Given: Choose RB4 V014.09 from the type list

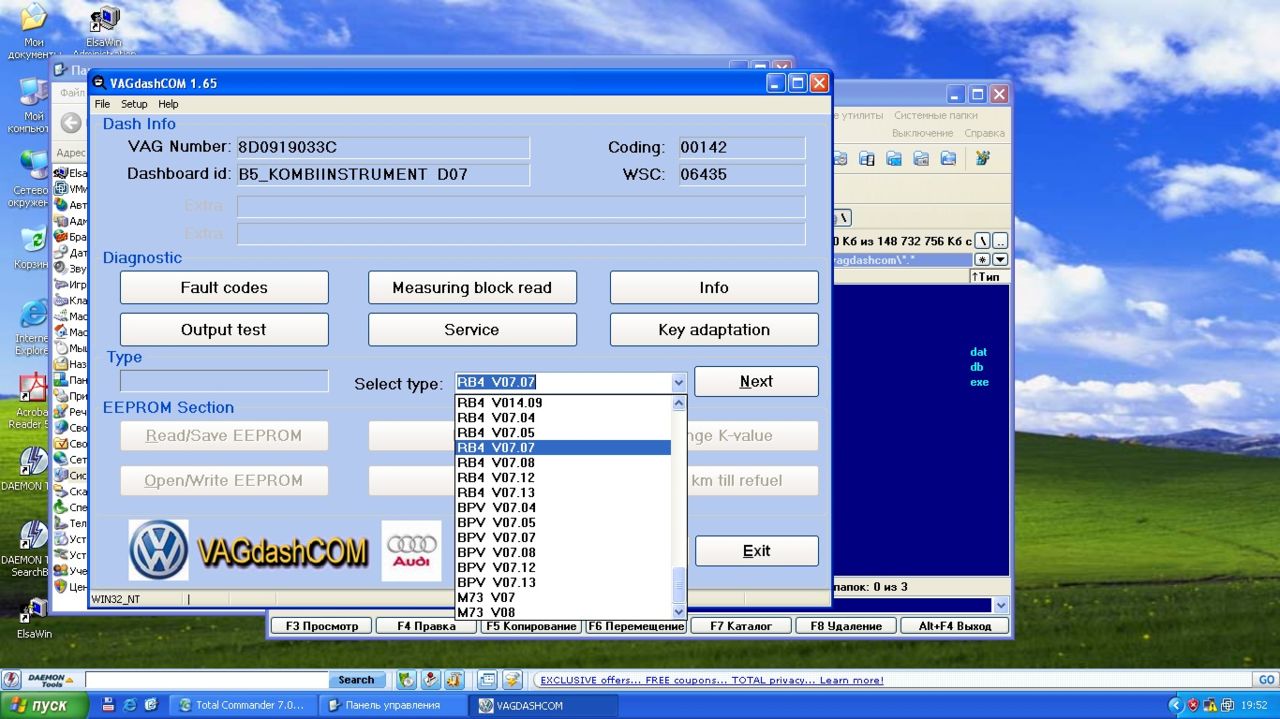Looking at the screenshot, I should point(563,403).
